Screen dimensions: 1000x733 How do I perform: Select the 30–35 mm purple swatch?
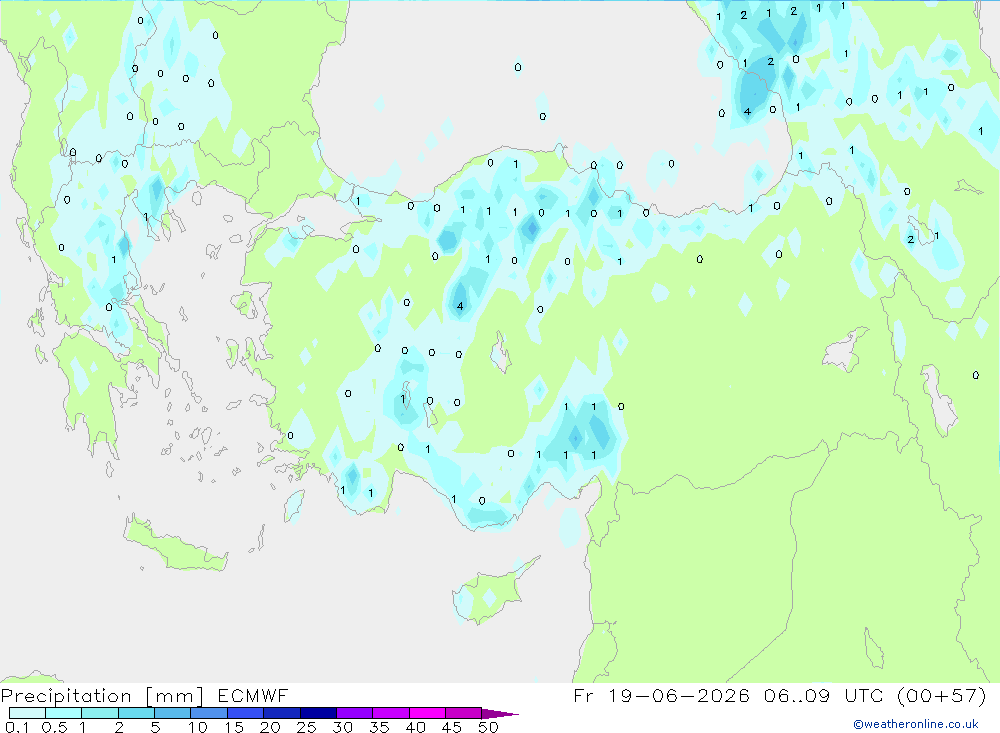355,713
